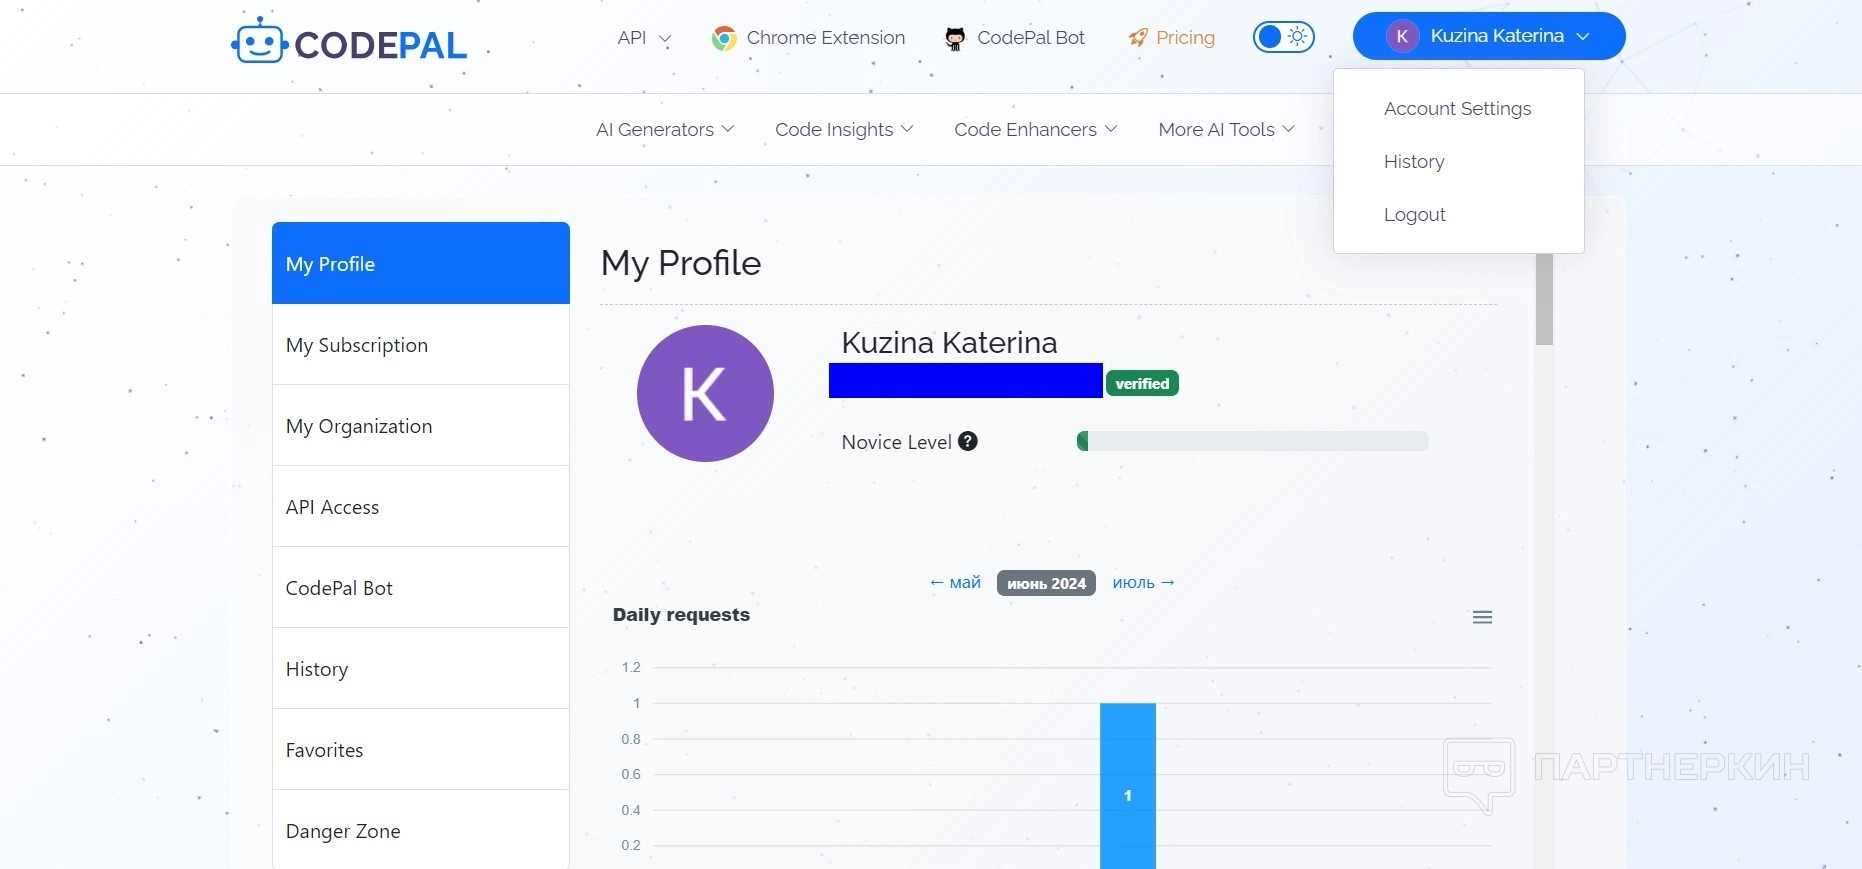This screenshot has height=869, width=1862.
Task: Expand the More AI Tools menu
Action: click(1227, 130)
